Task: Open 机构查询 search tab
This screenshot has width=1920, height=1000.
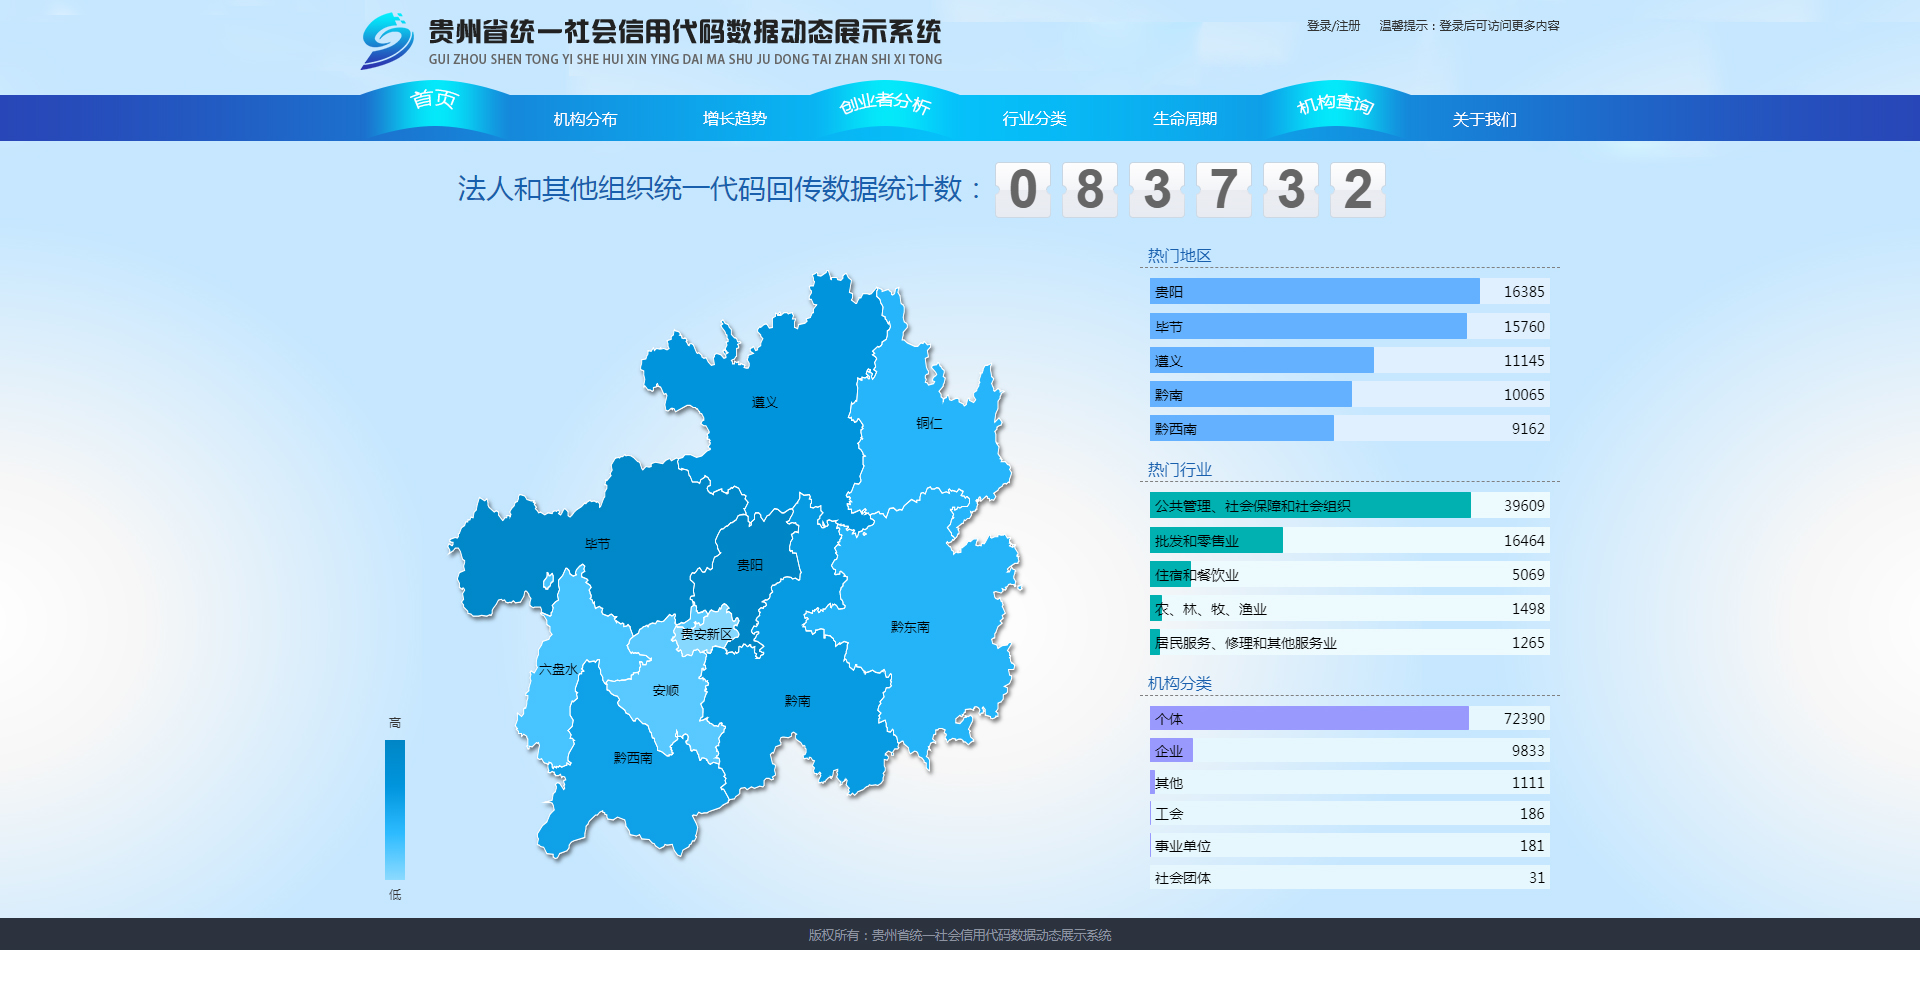Action: pos(1335,104)
